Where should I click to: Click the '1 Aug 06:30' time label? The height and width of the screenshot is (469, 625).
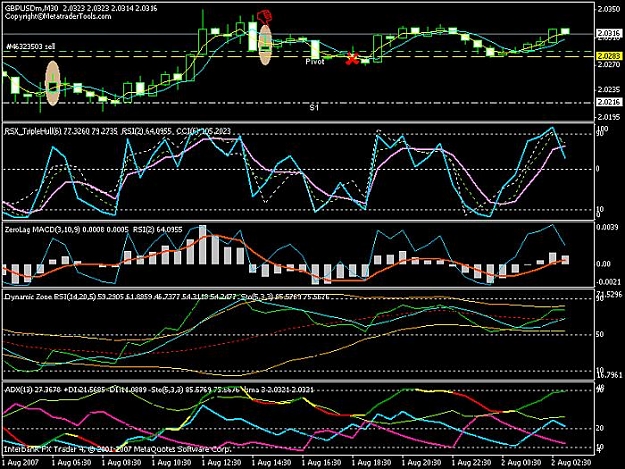click(x=71, y=463)
